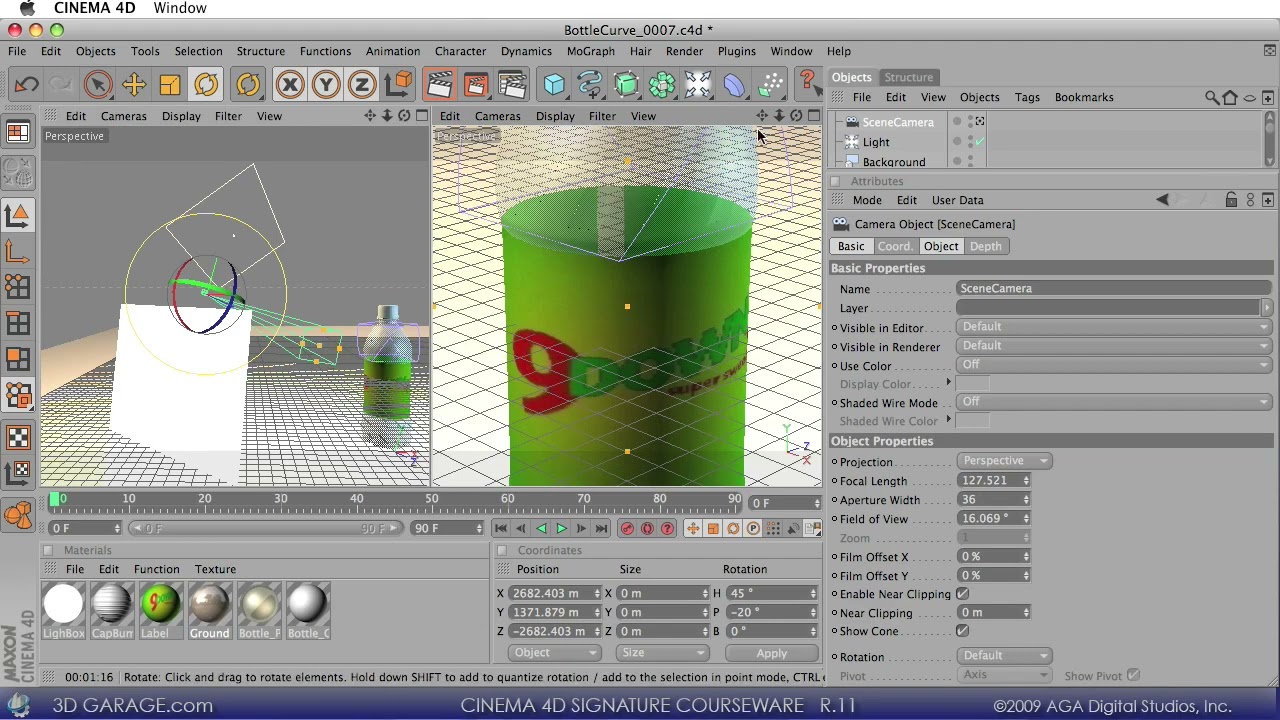This screenshot has width=1280, height=720.
Task: Select the Ground material thumbnail
Action: (209, 610)
